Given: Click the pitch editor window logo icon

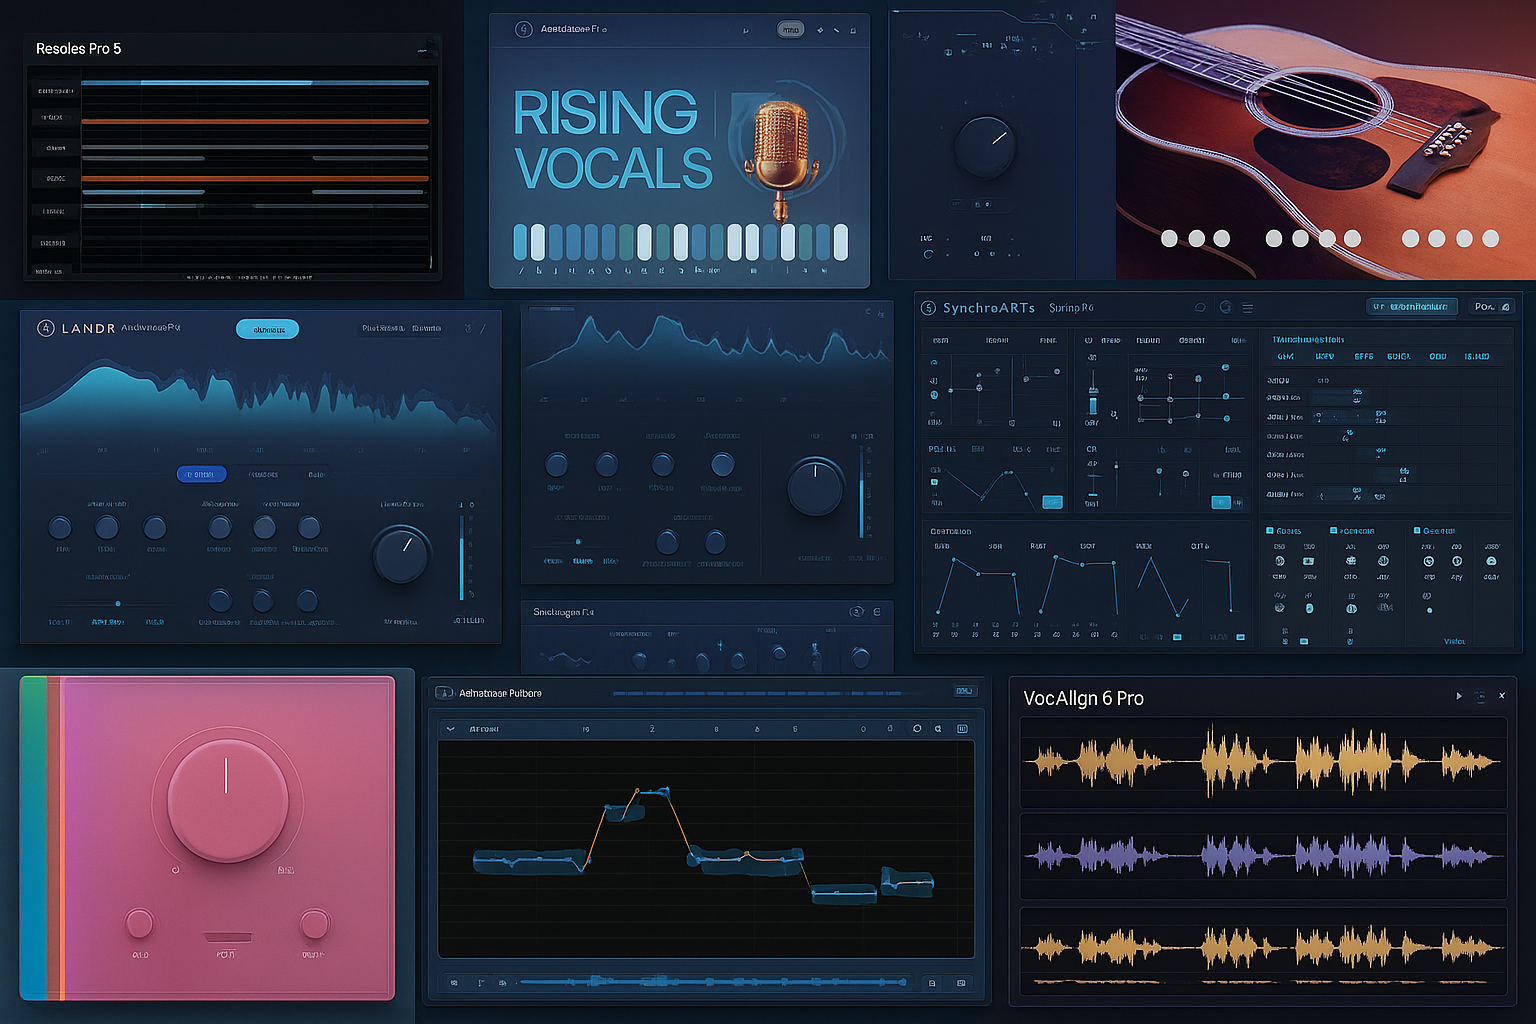Looking at the screenshot, I should click(444, 693).
